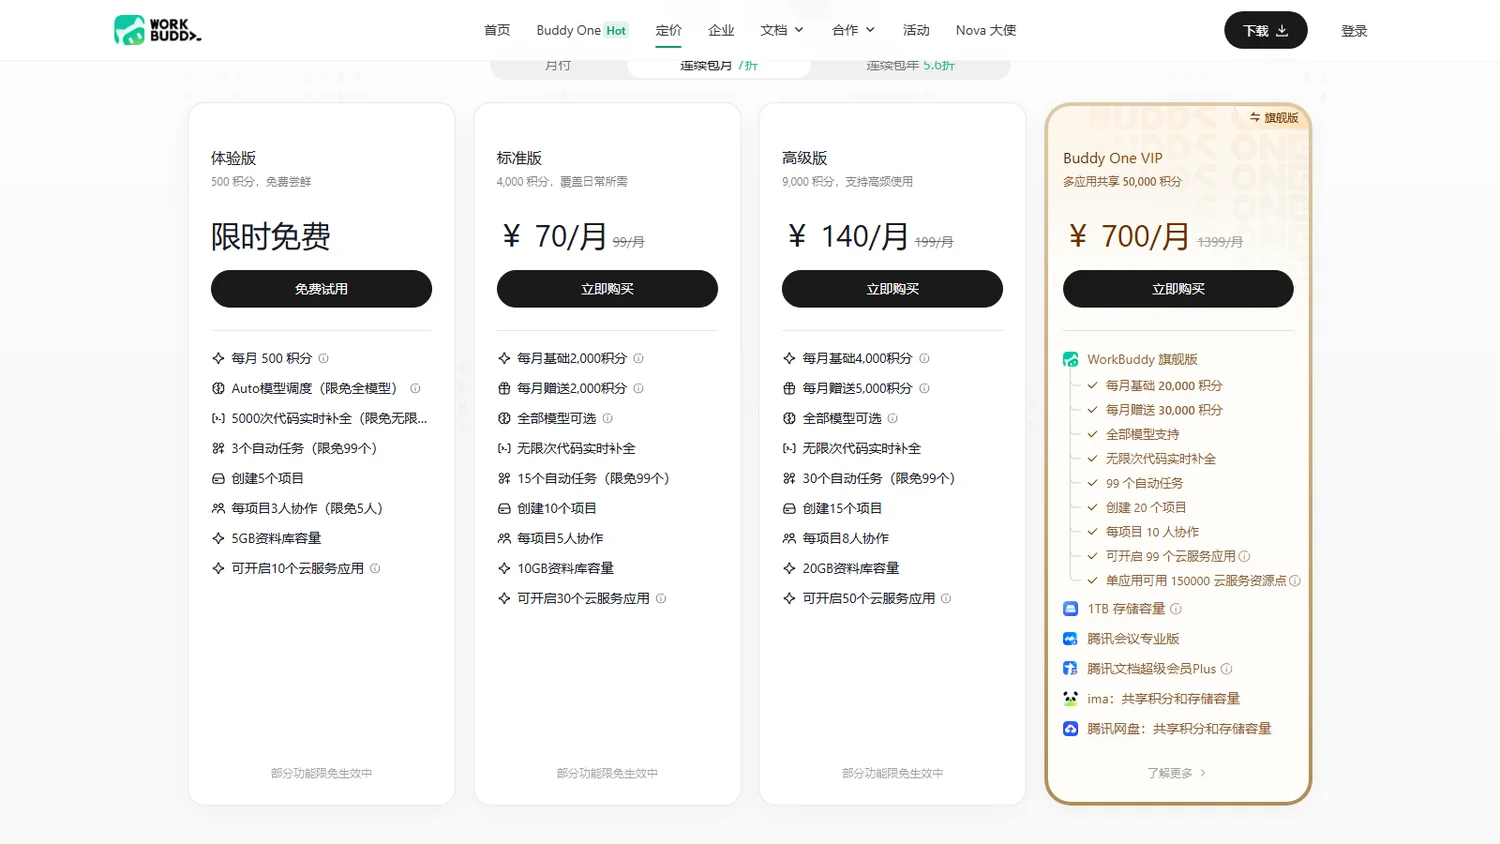The height and width of the screenshot is (844, 1500).
Task: Open info icon beside 150000 云服务资源点
Action: [x=1295, y=580]
